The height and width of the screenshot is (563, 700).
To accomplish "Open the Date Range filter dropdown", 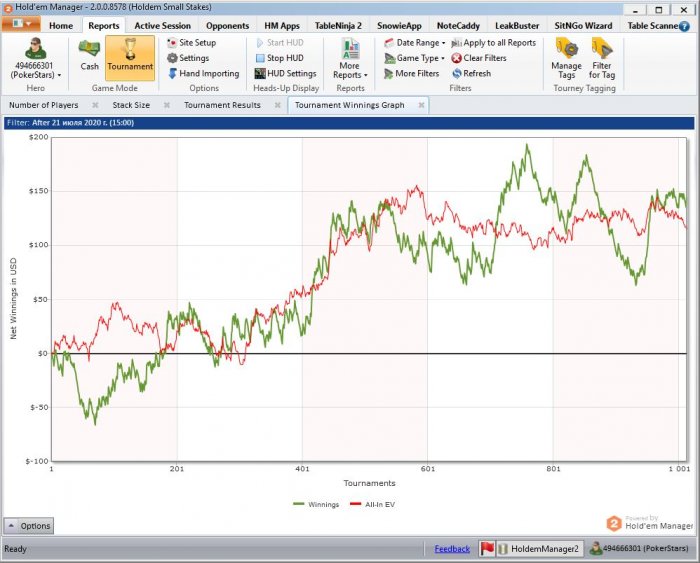I will coord(414,43).
